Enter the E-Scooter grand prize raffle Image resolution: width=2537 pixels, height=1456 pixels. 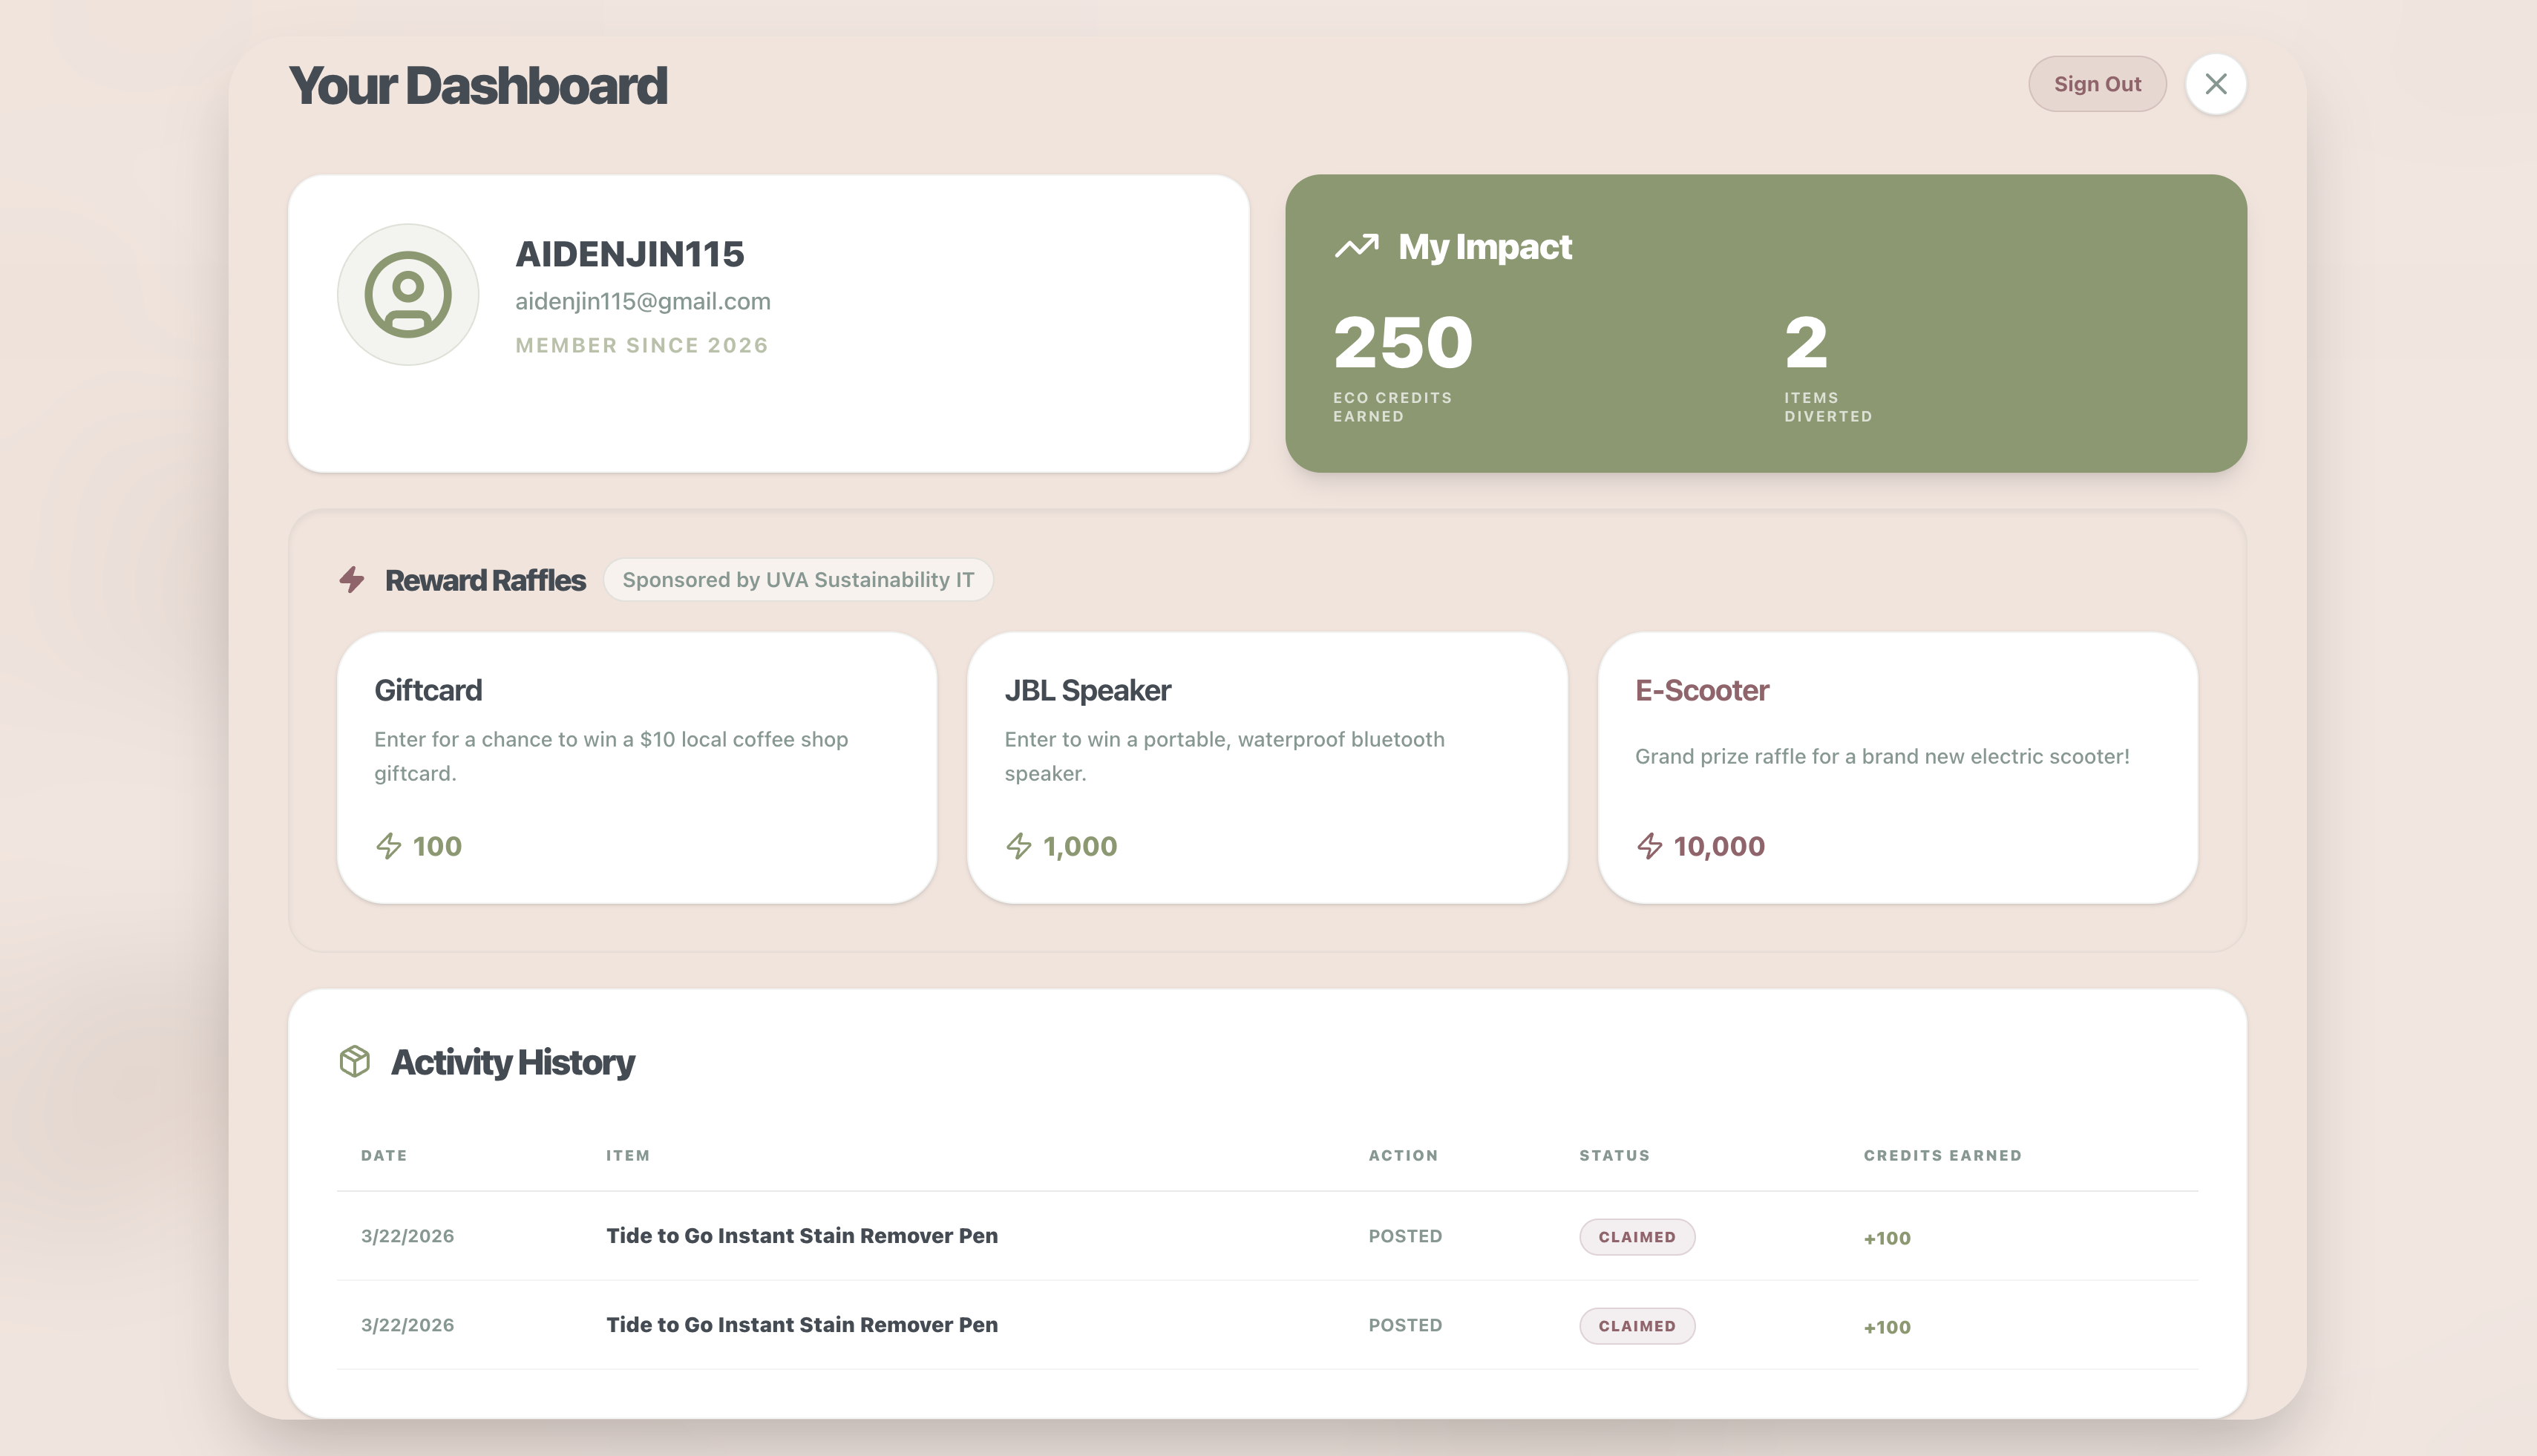point(1897,767)
